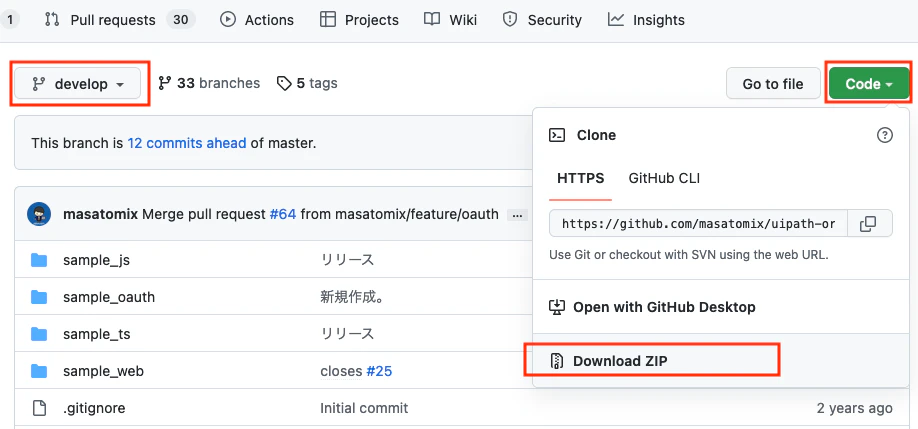Click the .gitignore file icon

(x=39, y=408)
